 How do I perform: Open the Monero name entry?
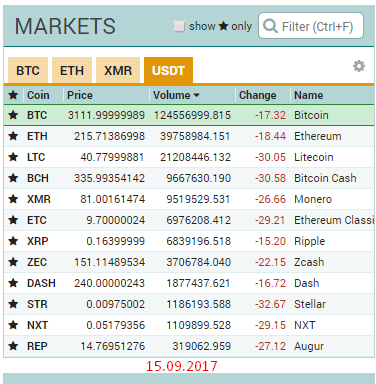[313, 199]
